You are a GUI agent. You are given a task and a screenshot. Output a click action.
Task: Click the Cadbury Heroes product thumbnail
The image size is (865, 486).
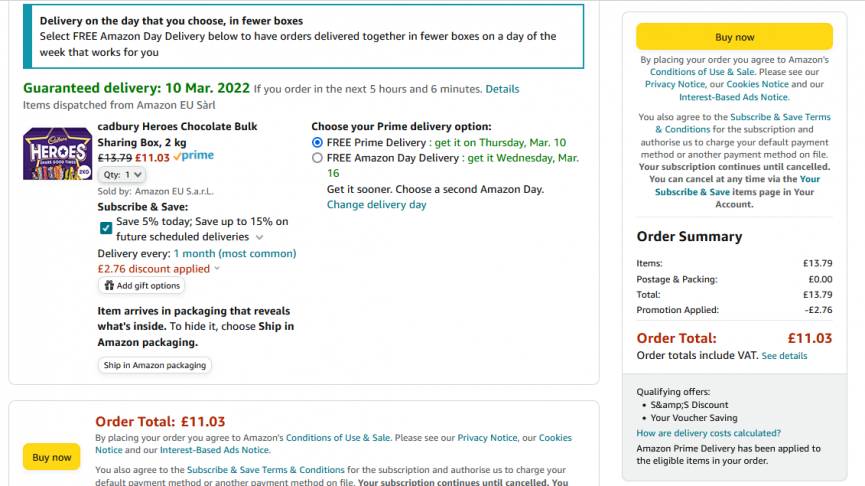point(57,153)
